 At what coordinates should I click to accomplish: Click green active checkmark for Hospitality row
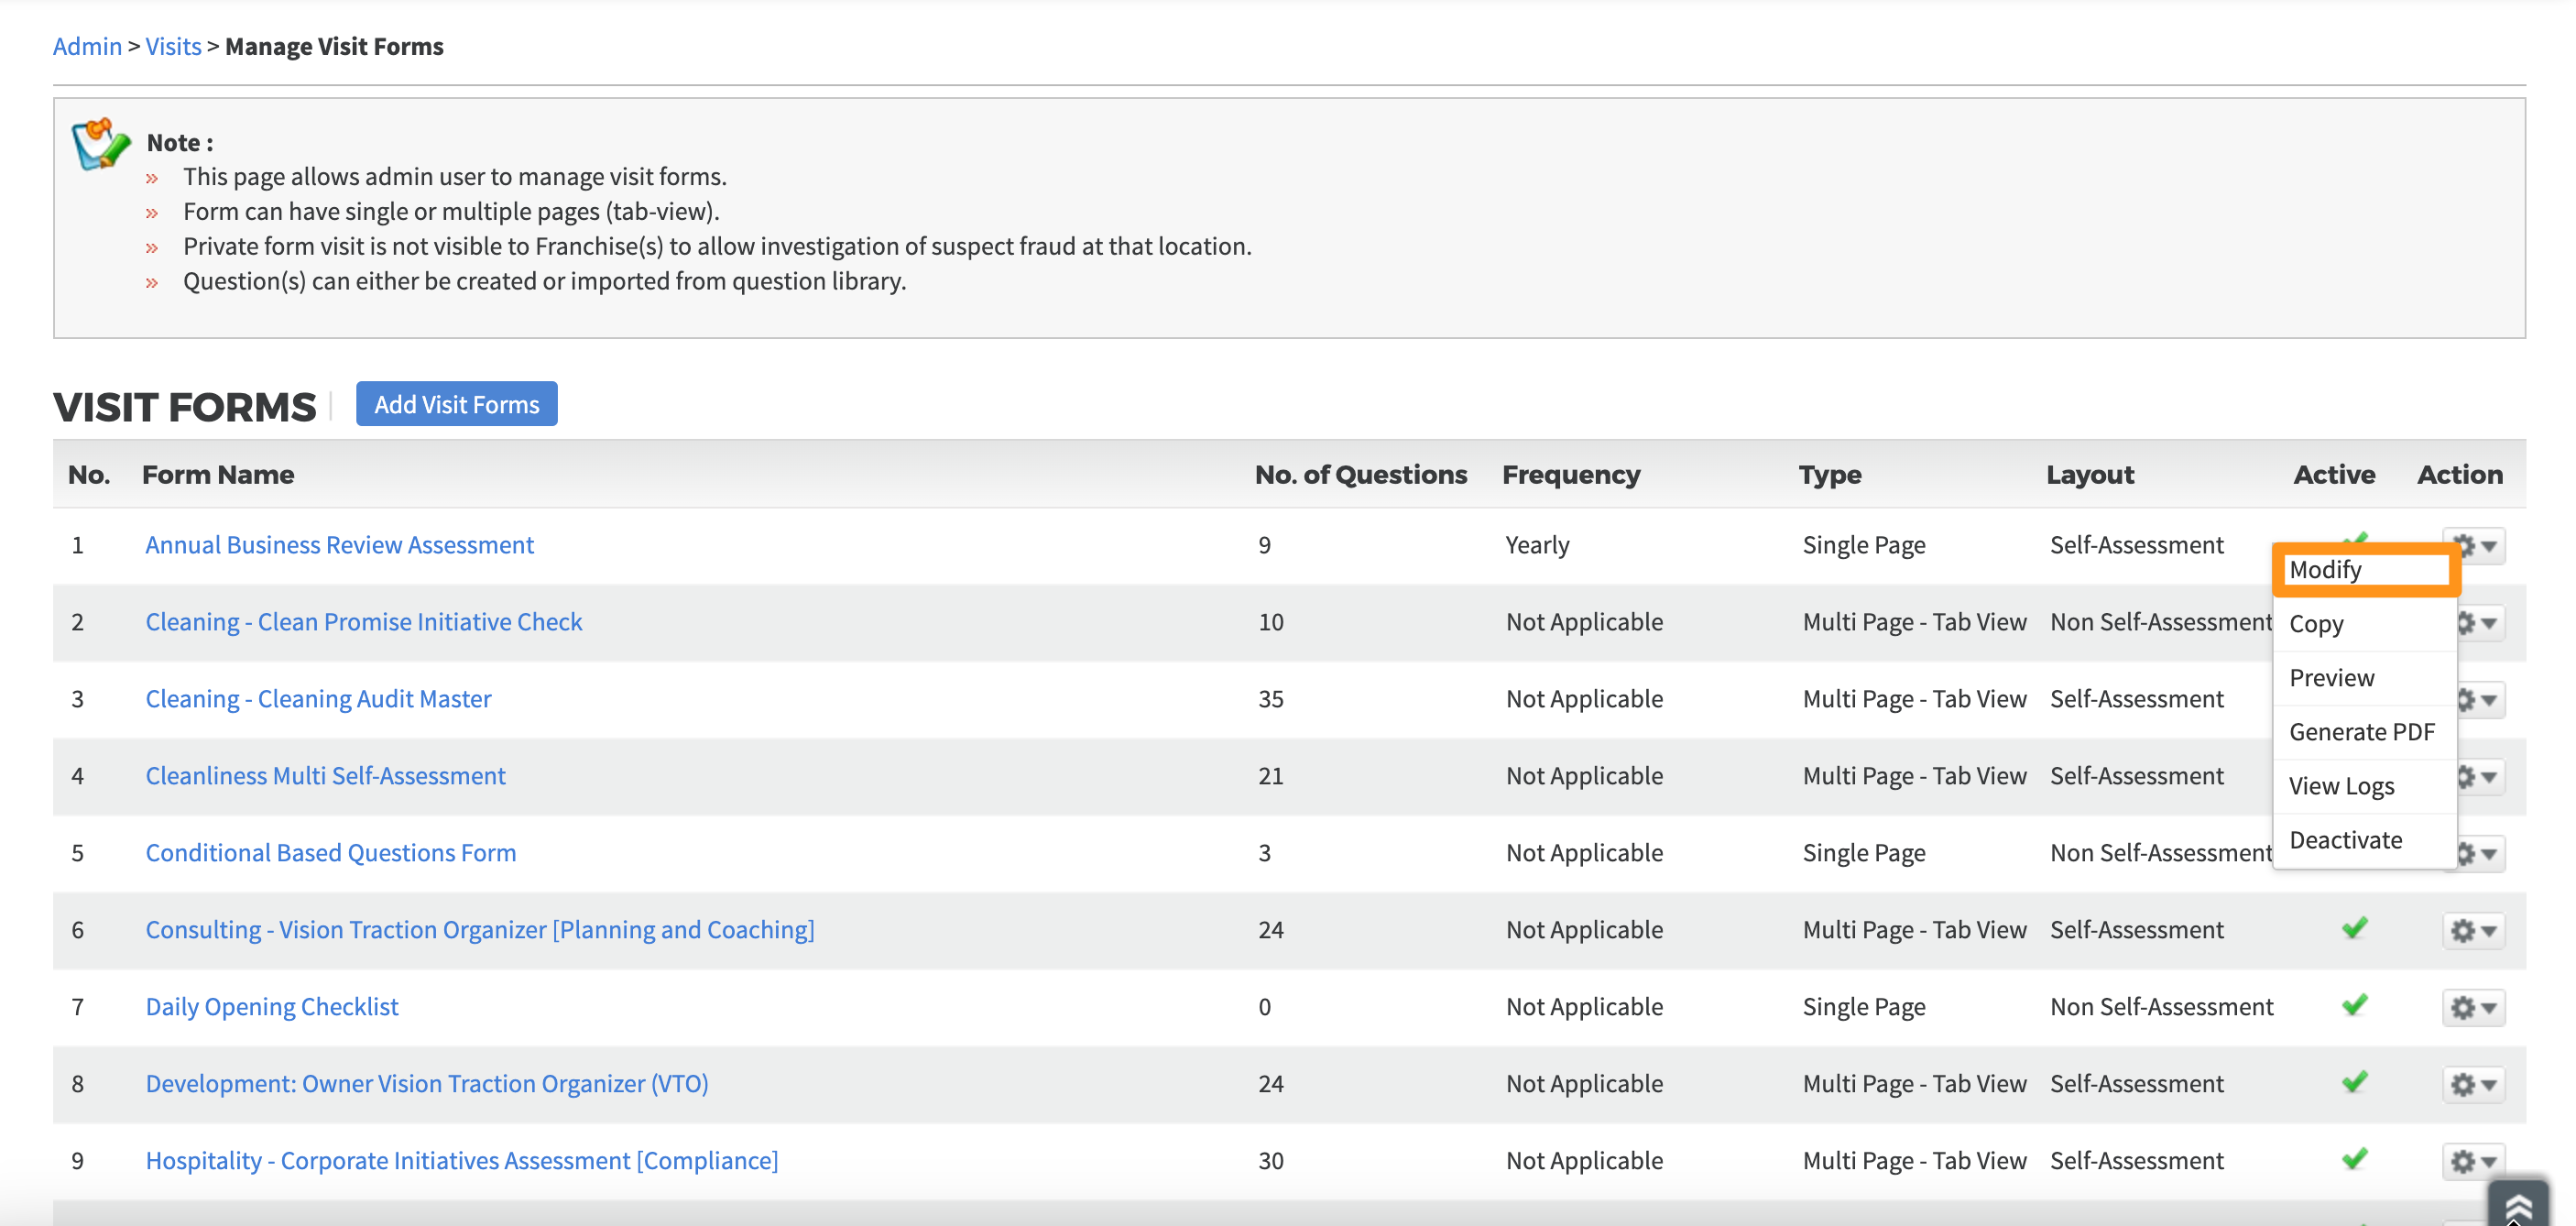click(2354, 1159)
